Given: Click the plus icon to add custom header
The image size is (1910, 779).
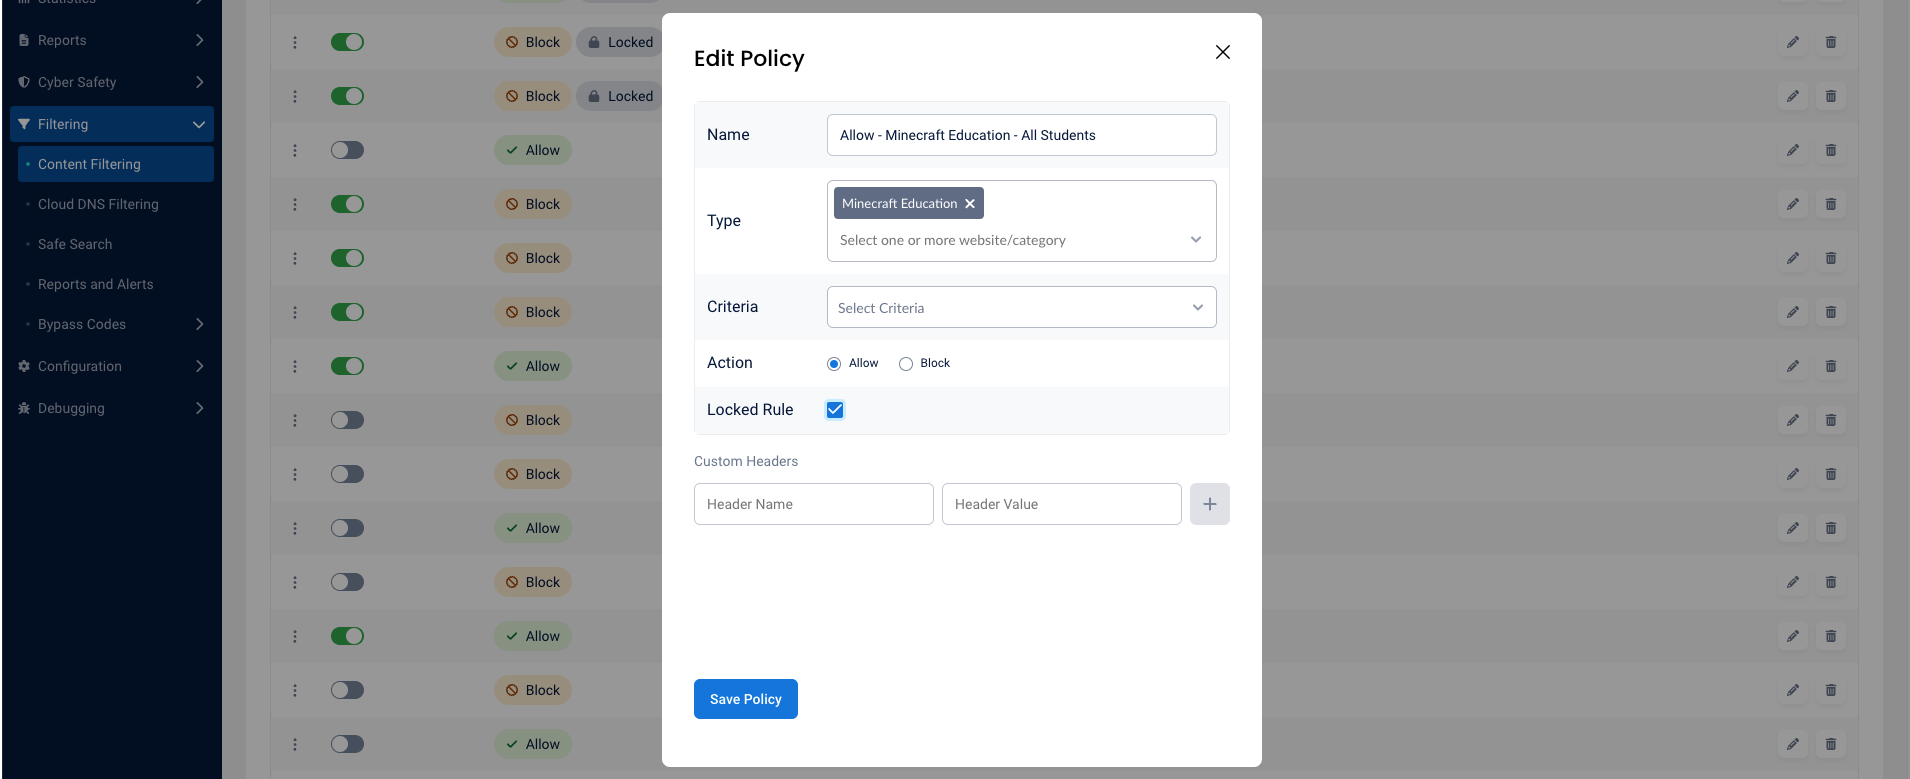Looking at the screenshot, I should (x=1209, y=504).
